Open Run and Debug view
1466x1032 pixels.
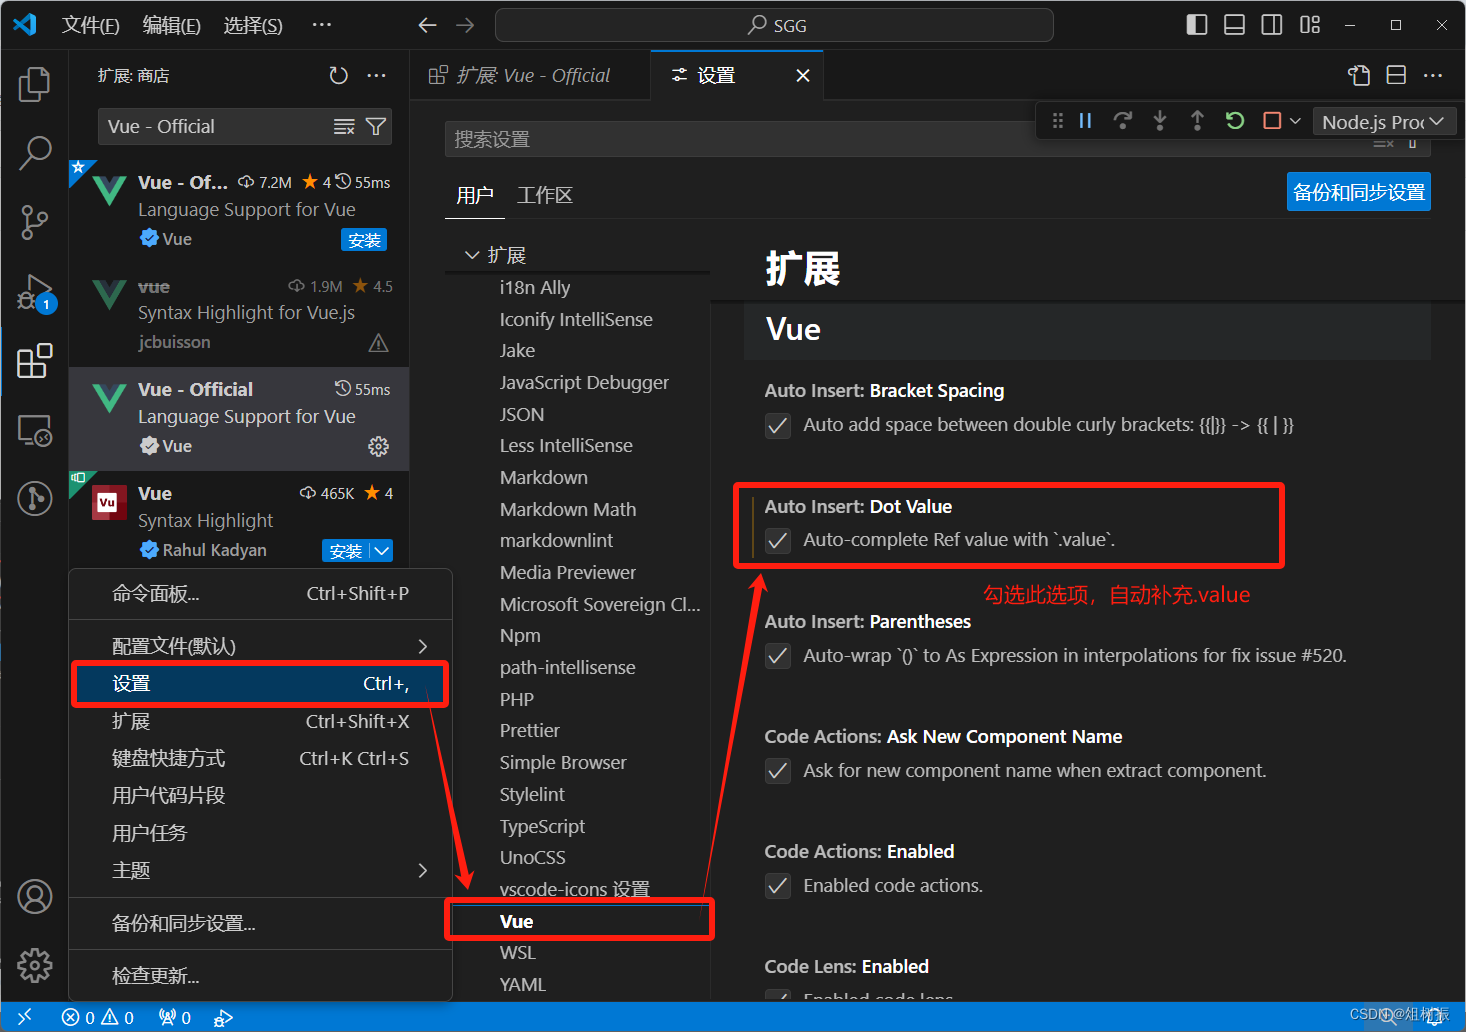click(x=35, y=292)
